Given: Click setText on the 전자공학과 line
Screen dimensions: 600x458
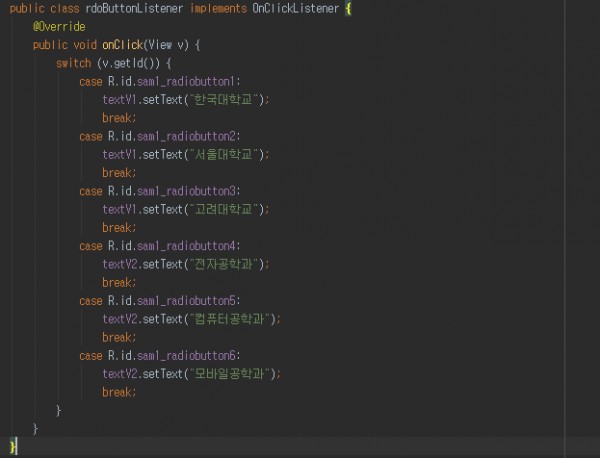Looking at the screenshot, I should pos(163,264).
